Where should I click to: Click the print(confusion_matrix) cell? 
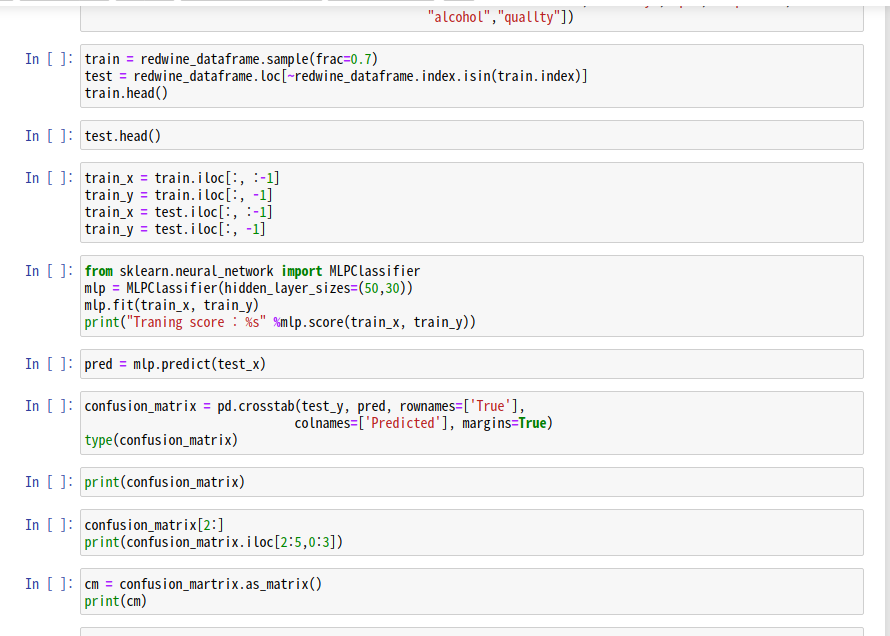coord(472,482)
